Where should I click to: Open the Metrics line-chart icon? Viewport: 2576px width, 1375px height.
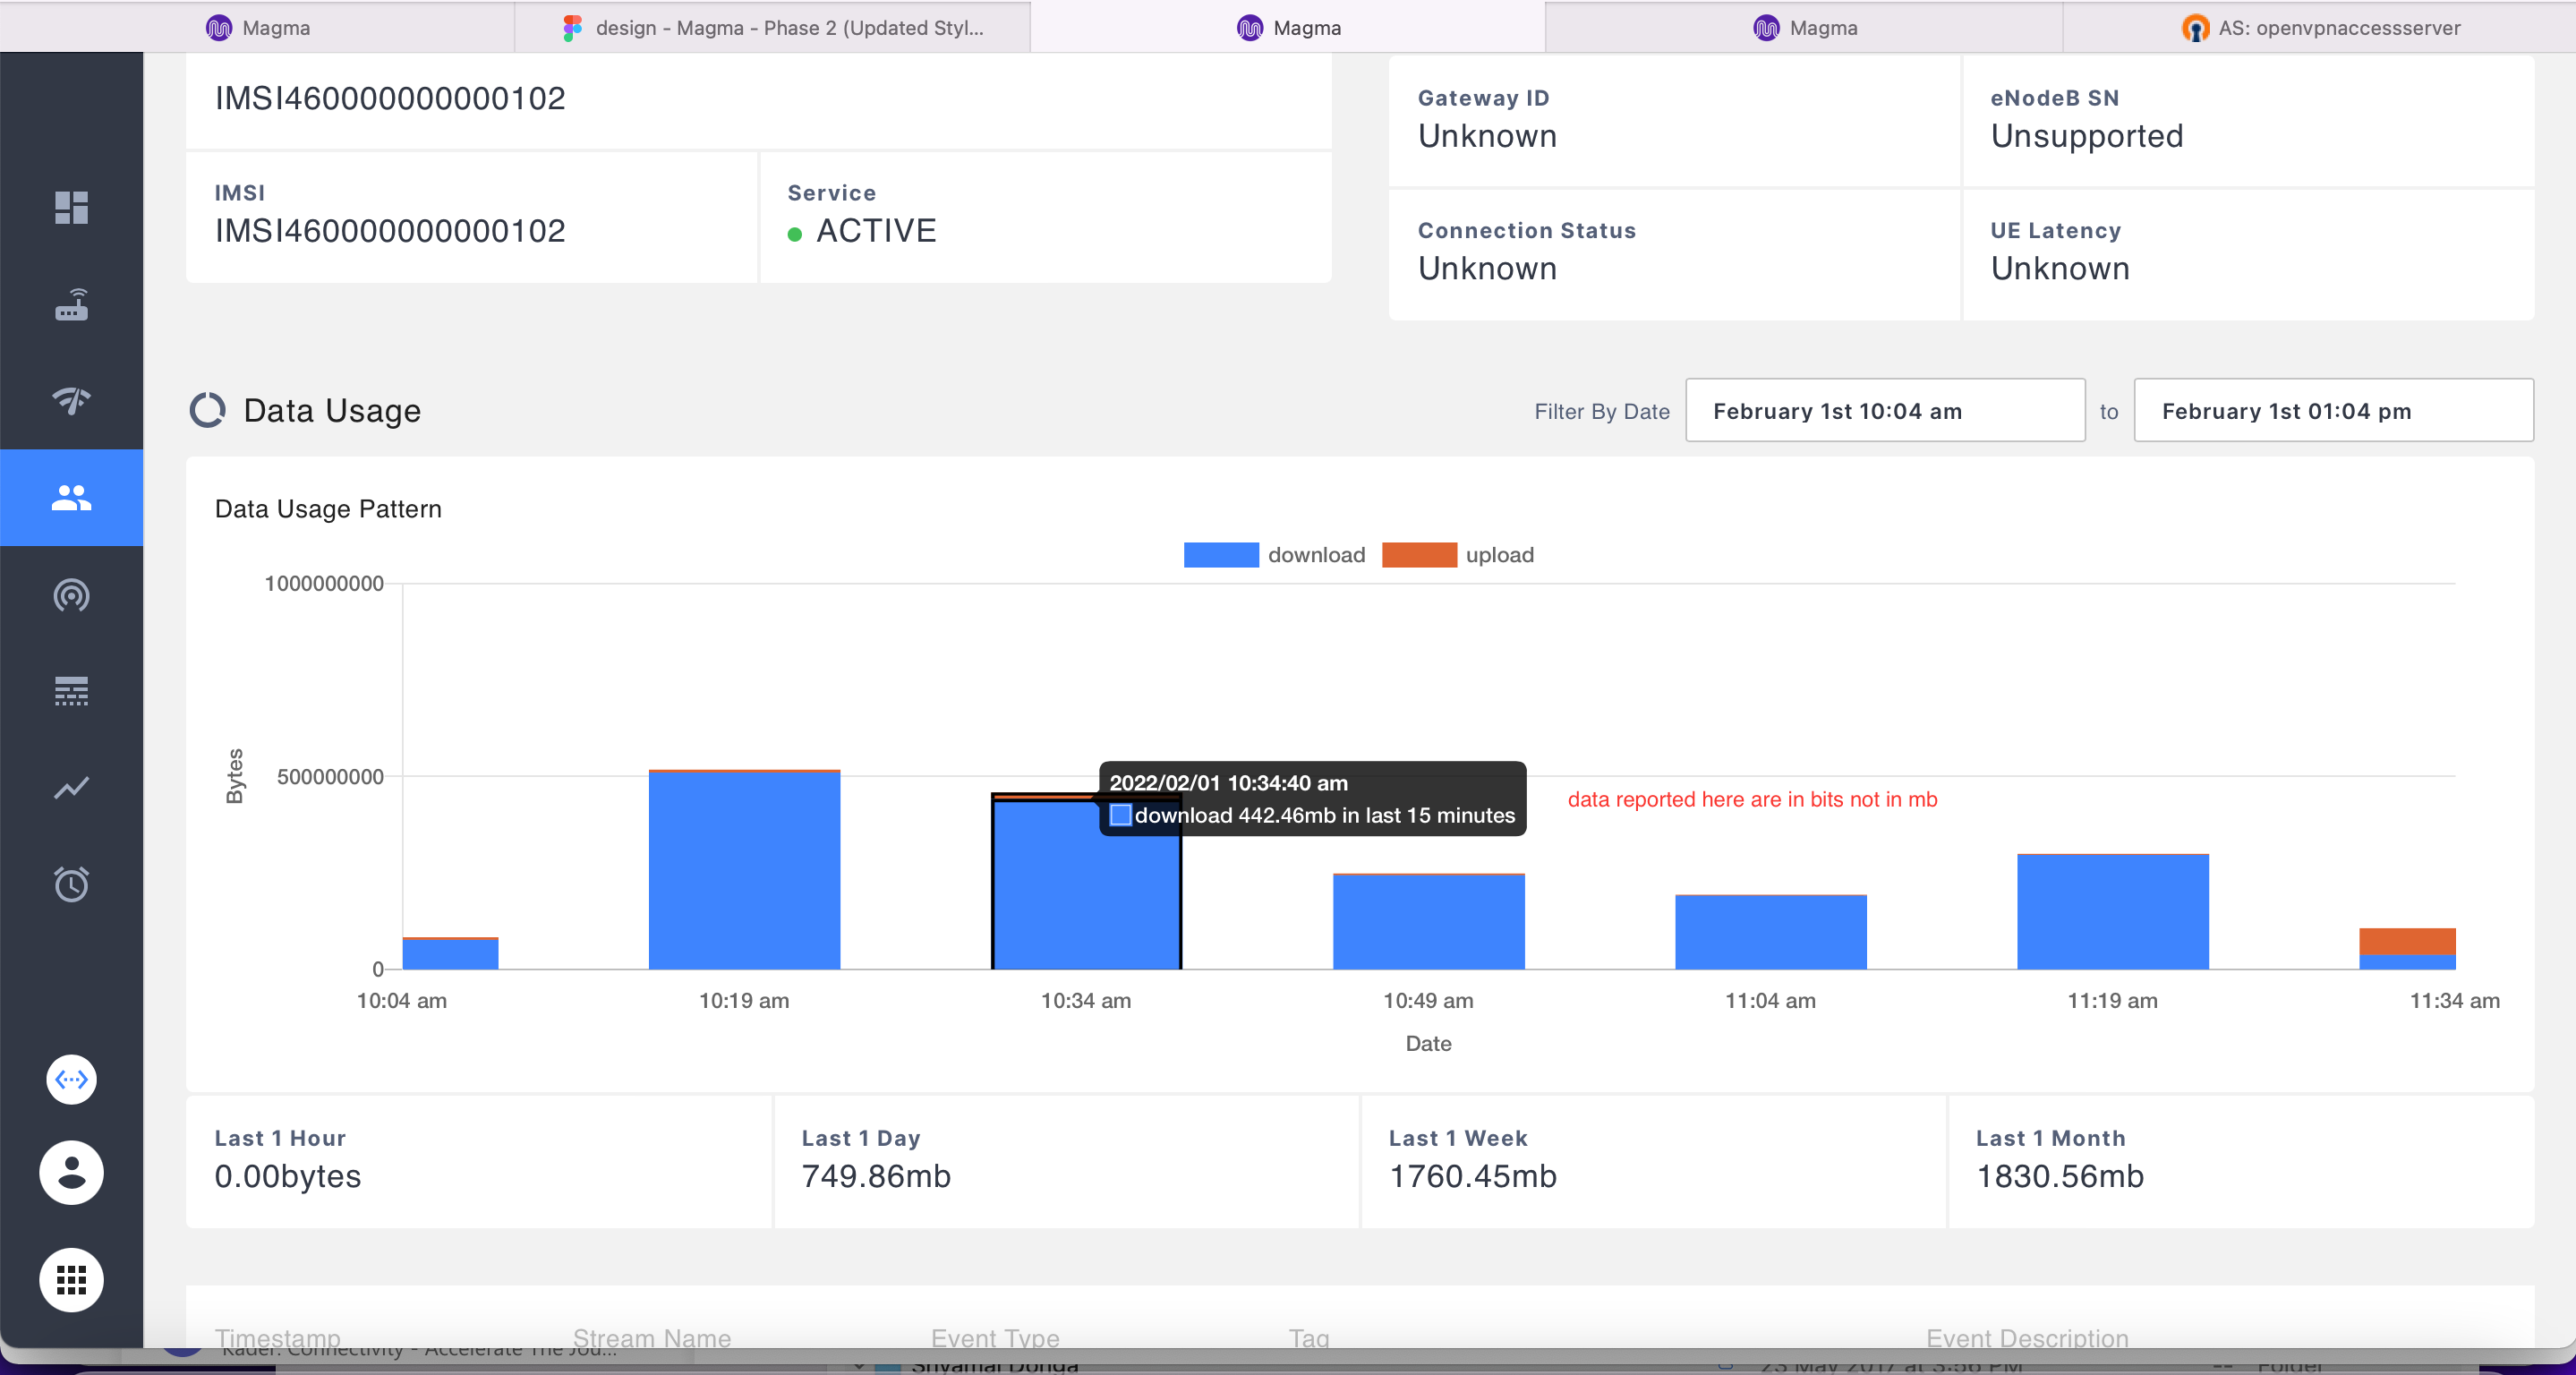(x=71, y=787)
